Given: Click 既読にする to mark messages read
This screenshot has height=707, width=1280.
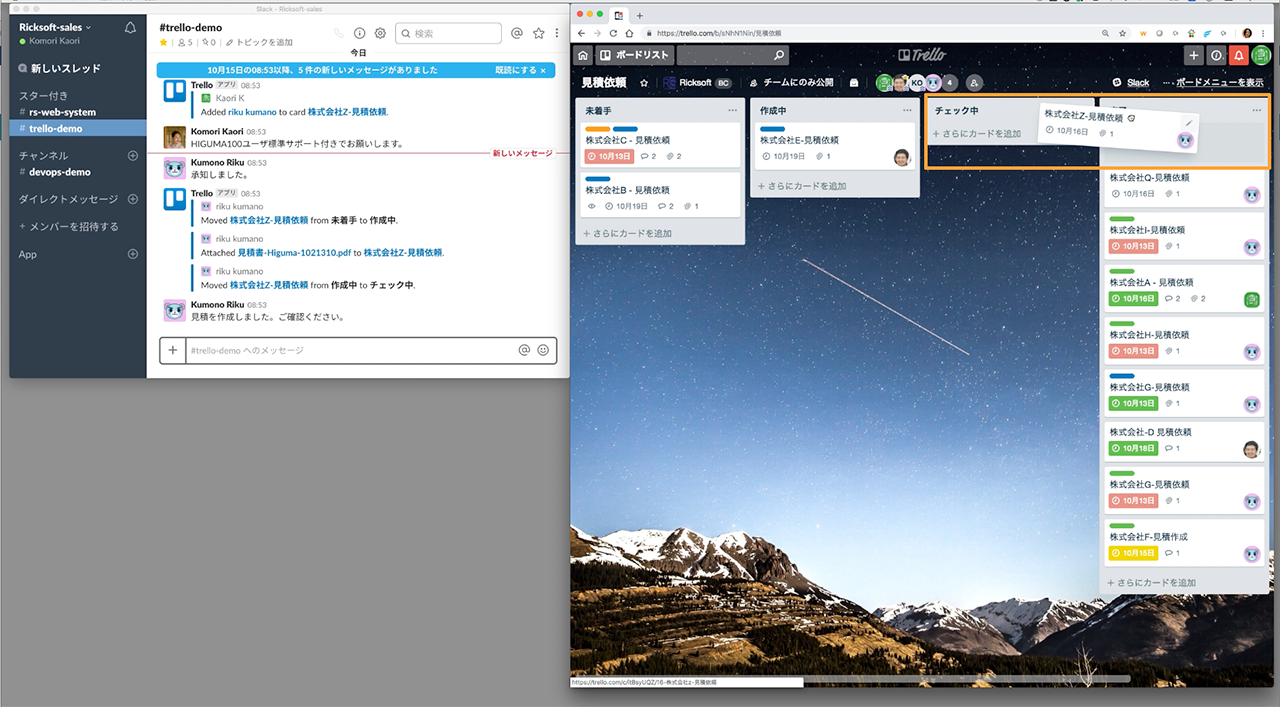Looking at the screenshot, I should [x=520, y=70].
